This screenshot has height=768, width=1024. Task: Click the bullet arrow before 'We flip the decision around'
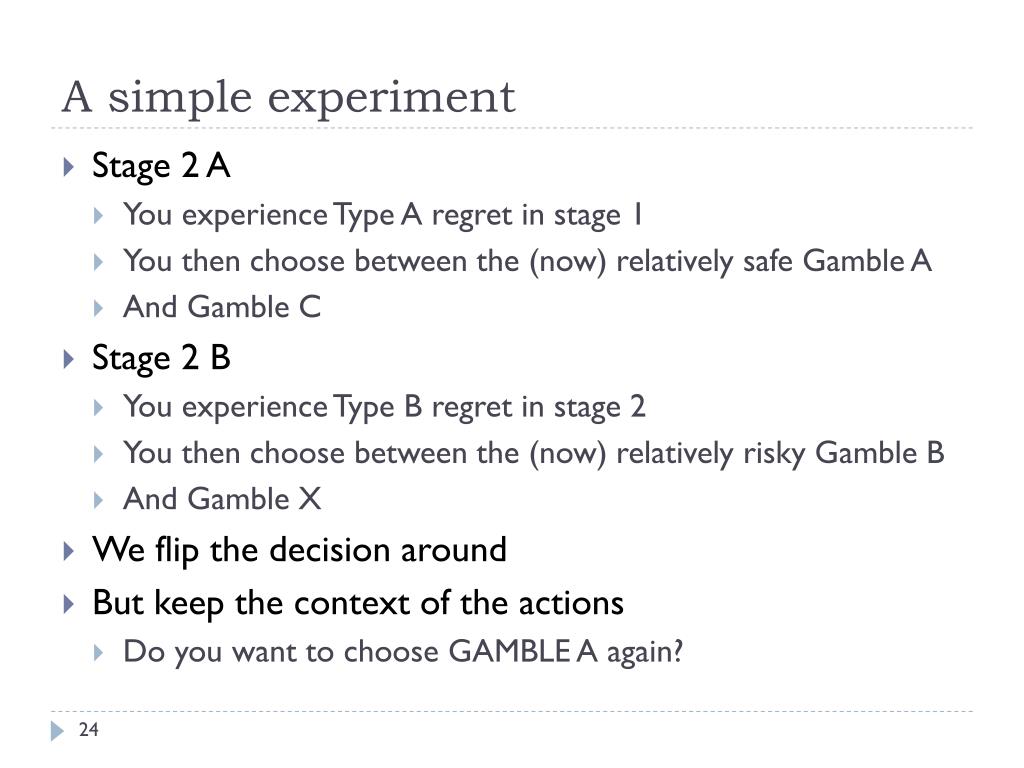[x=69, y=551]
